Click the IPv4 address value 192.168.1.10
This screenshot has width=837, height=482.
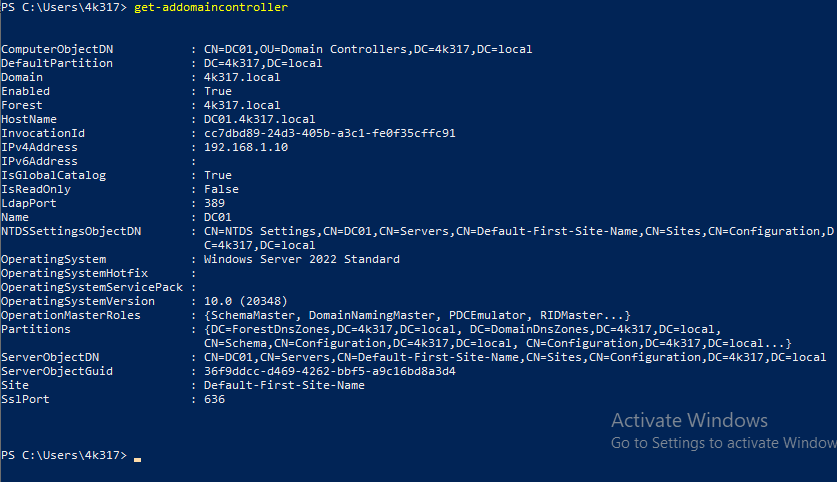coord(245,147)
